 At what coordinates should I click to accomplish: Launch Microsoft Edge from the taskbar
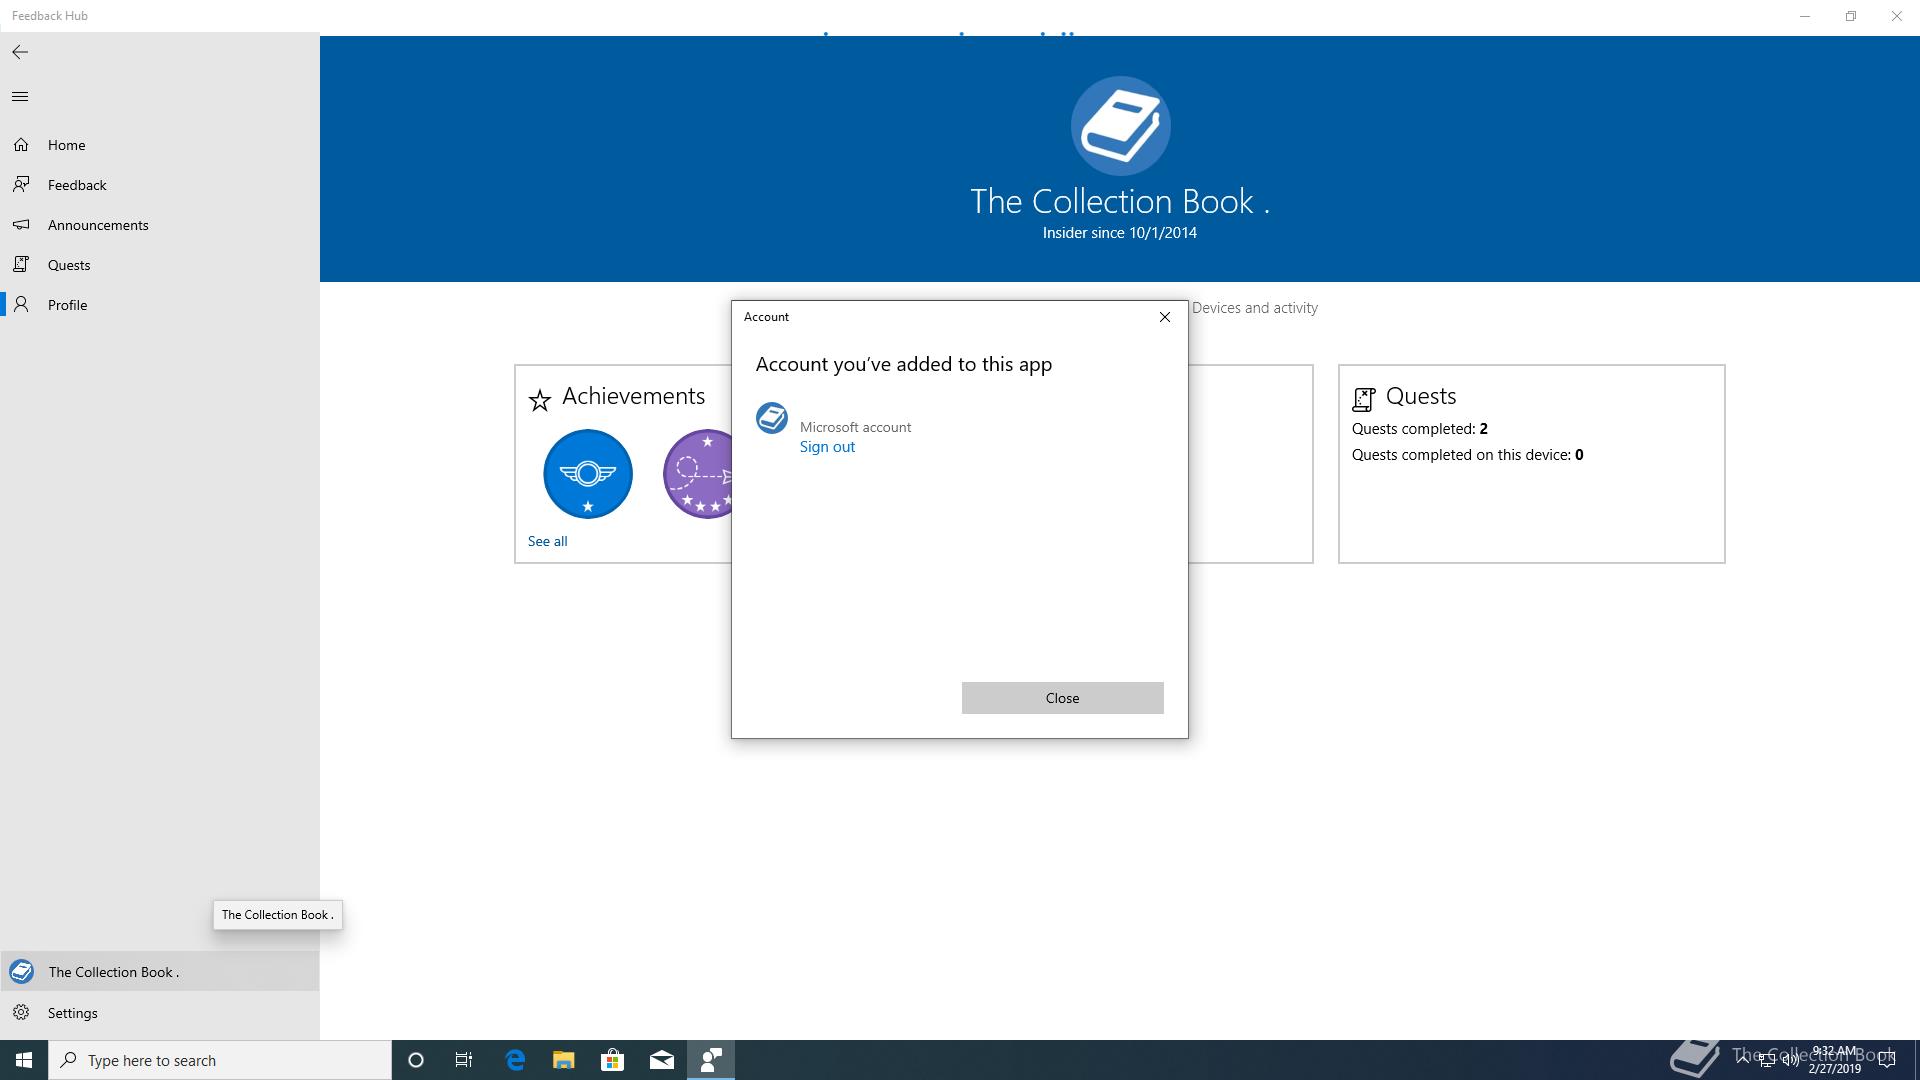click(515, 1060)
